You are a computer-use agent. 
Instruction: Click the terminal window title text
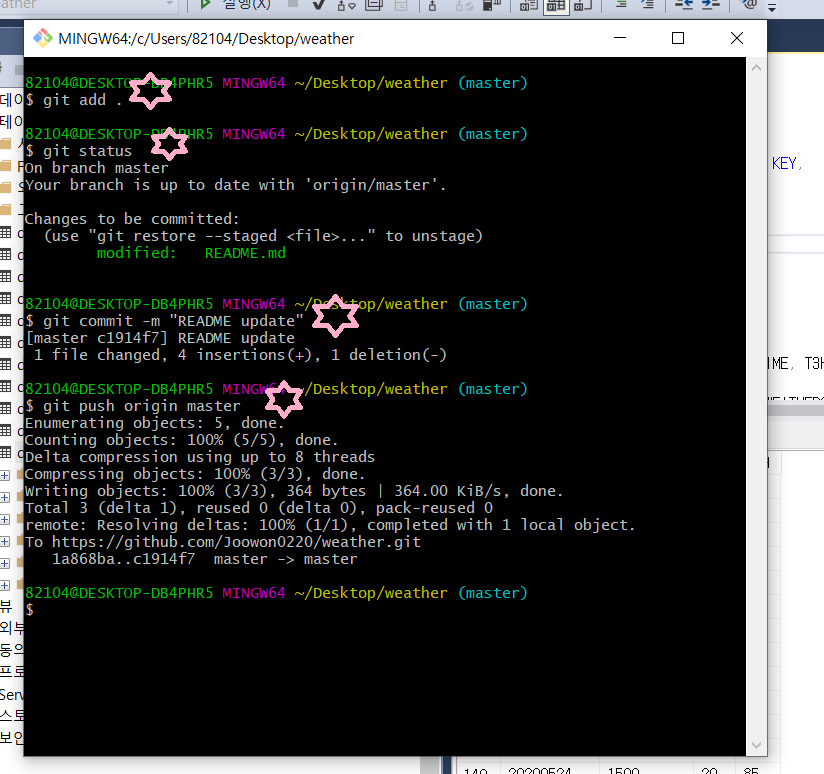(206, 39)
